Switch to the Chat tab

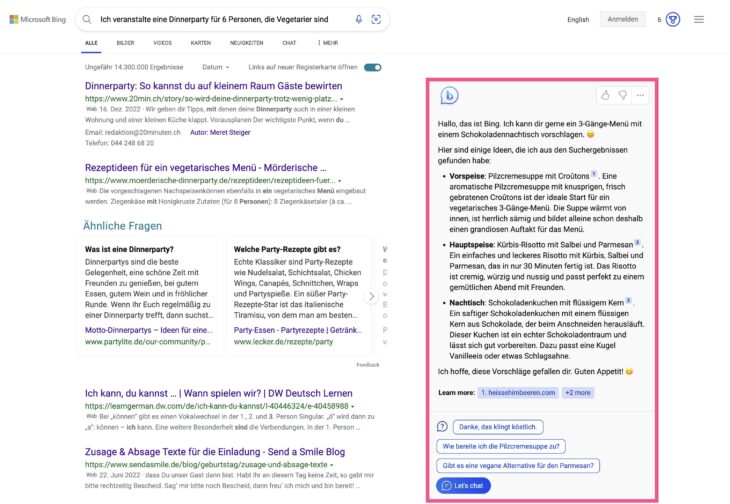pyautogui.click(x=289, y=43)
